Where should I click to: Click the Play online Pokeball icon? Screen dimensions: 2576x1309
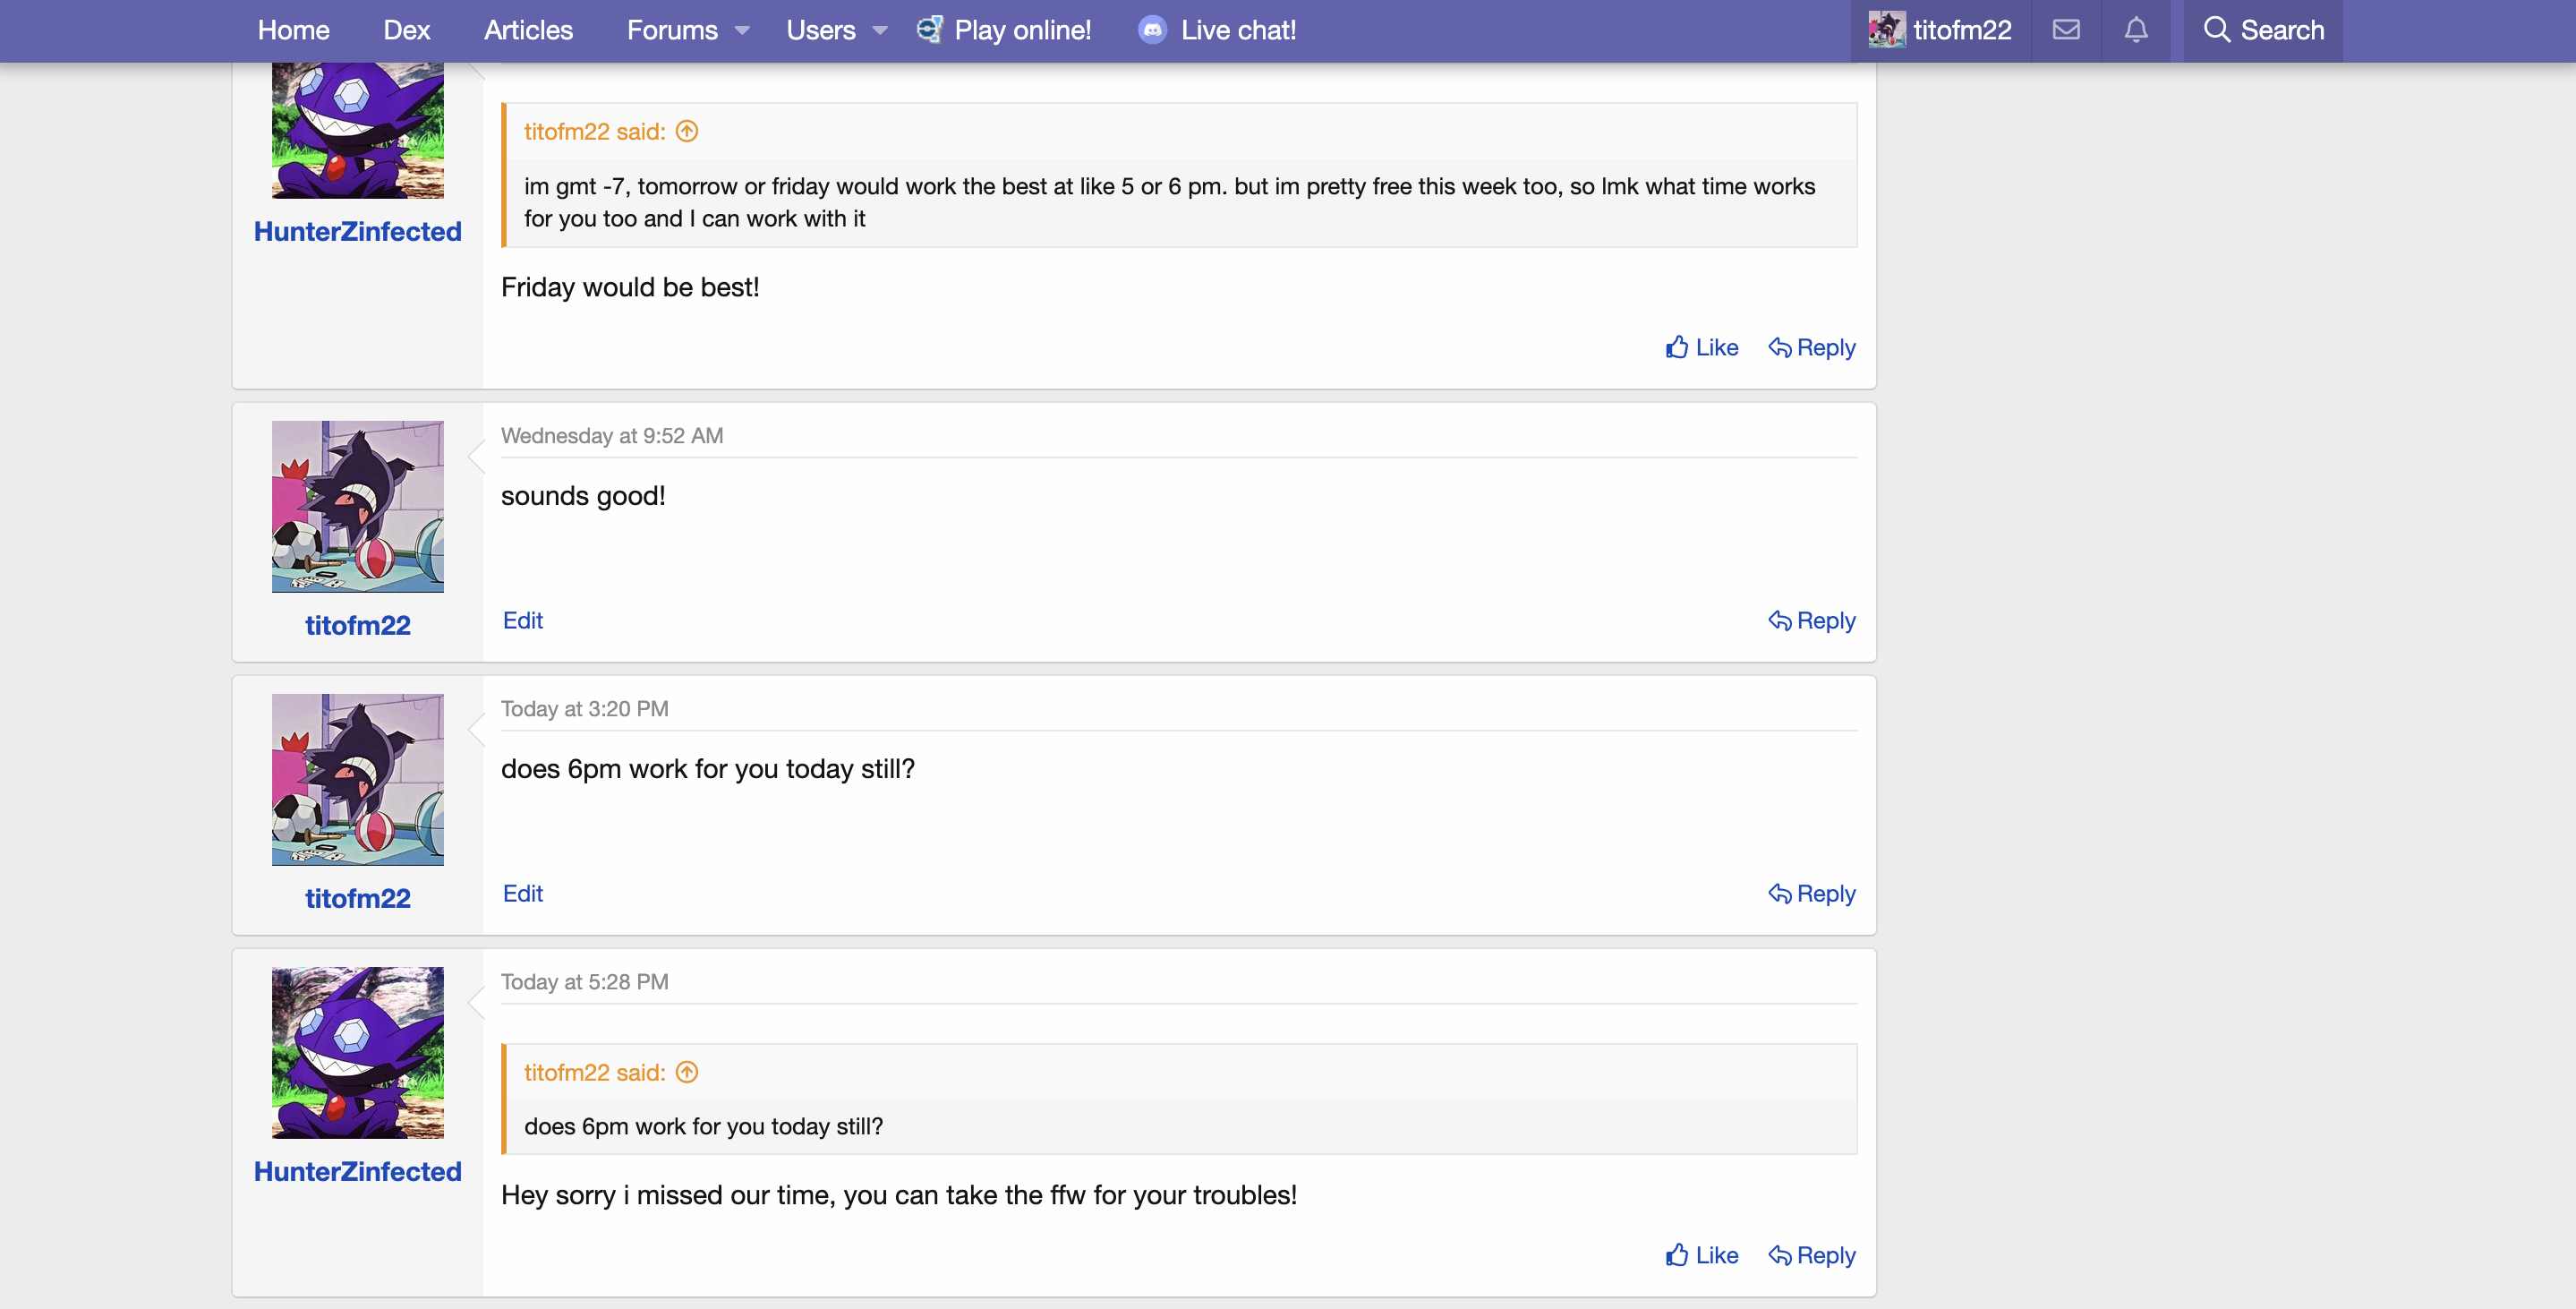pyautogui.click(x=929, y=30)
